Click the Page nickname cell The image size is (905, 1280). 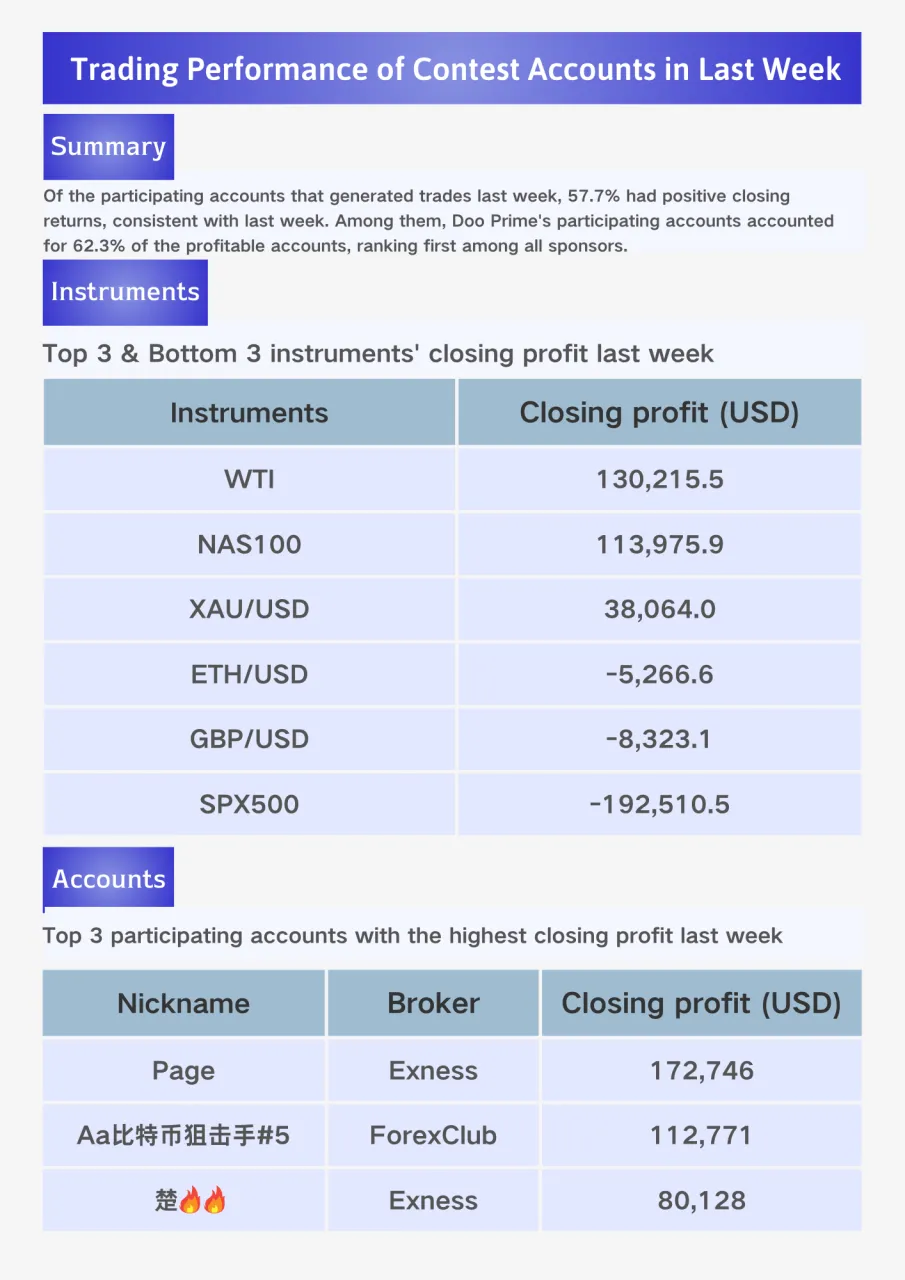(184, 1071)
